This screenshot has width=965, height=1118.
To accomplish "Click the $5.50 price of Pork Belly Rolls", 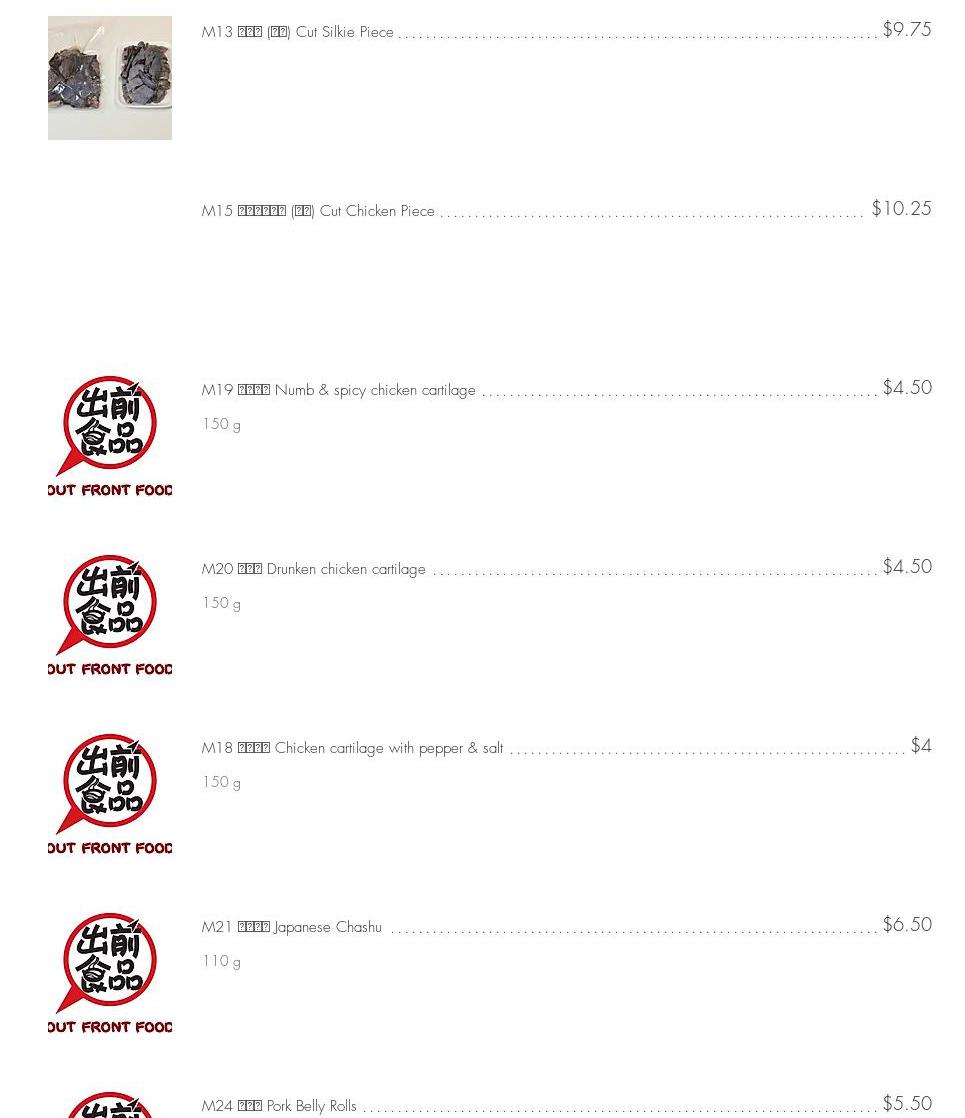I will point(907,1103).
